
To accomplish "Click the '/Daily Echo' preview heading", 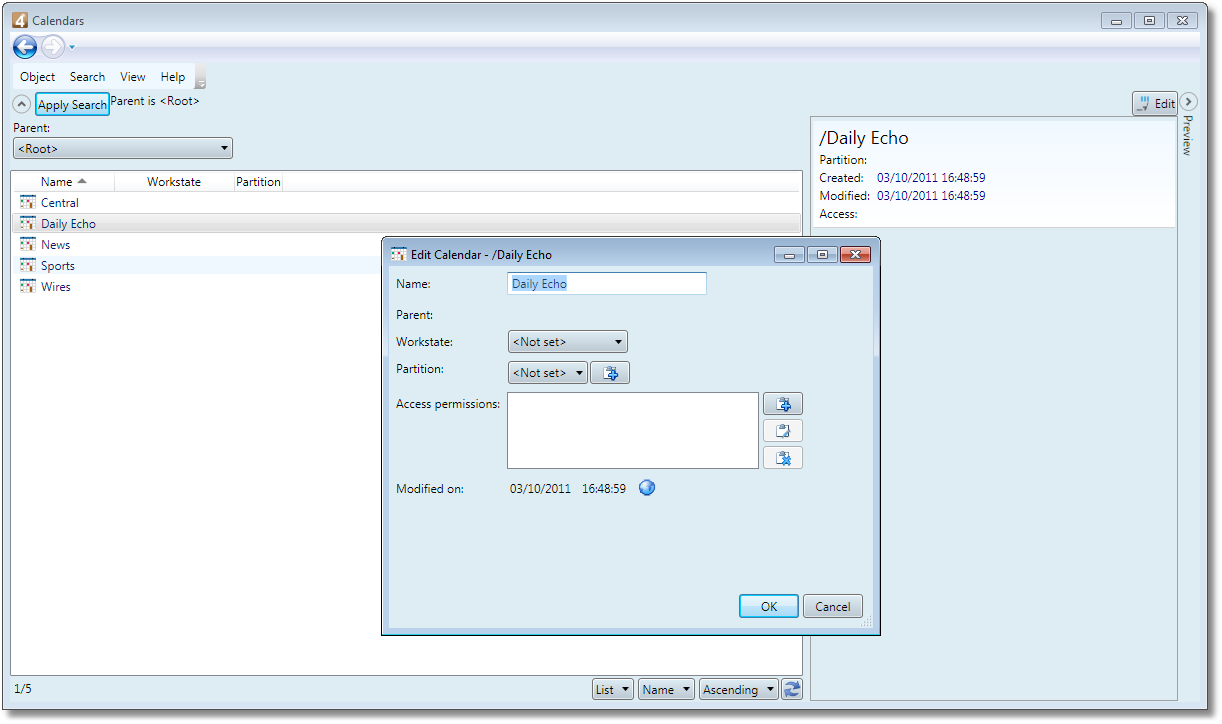I will 864,138.
